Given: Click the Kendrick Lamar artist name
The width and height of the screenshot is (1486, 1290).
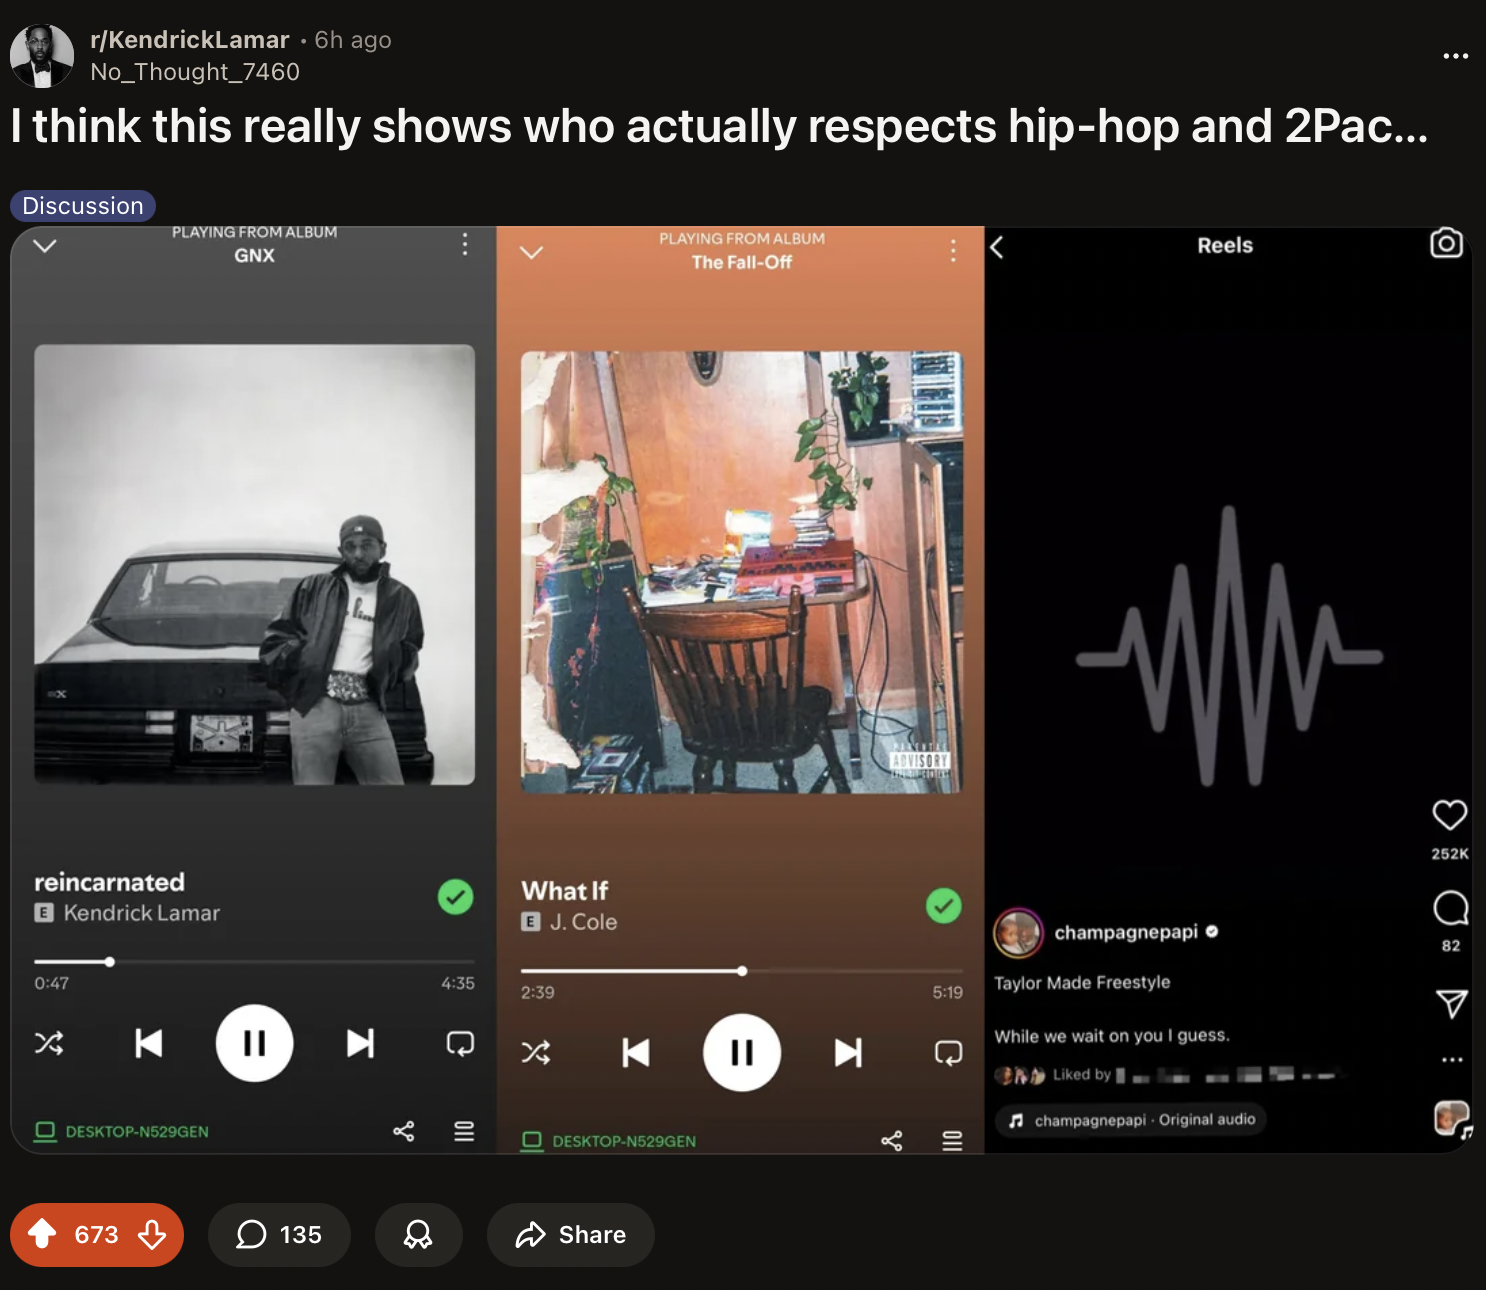Looking at the screenshot, I should pos(142,913).
